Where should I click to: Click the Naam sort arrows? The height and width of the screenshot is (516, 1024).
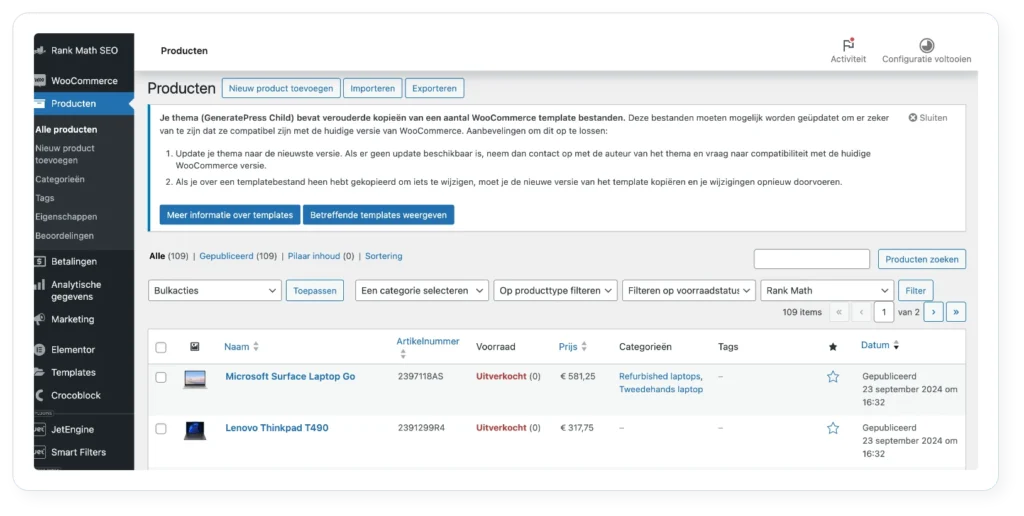[x=256, y=347]
